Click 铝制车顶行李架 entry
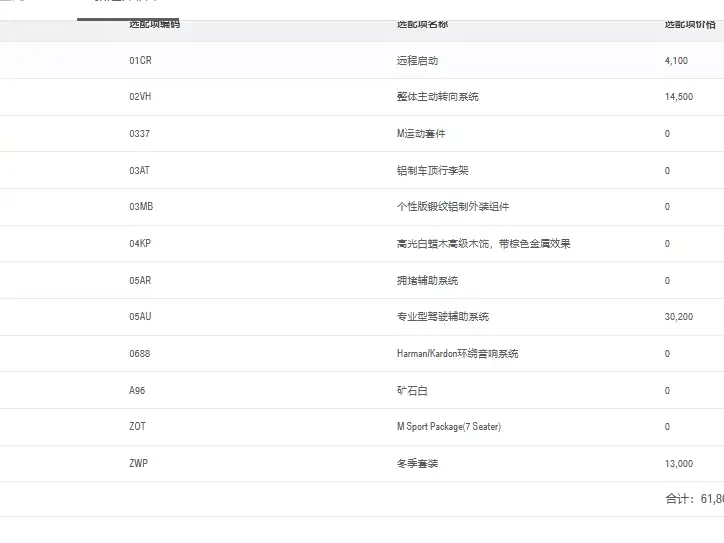The height and width of the screenshot is (543, 724). [433, 170]
